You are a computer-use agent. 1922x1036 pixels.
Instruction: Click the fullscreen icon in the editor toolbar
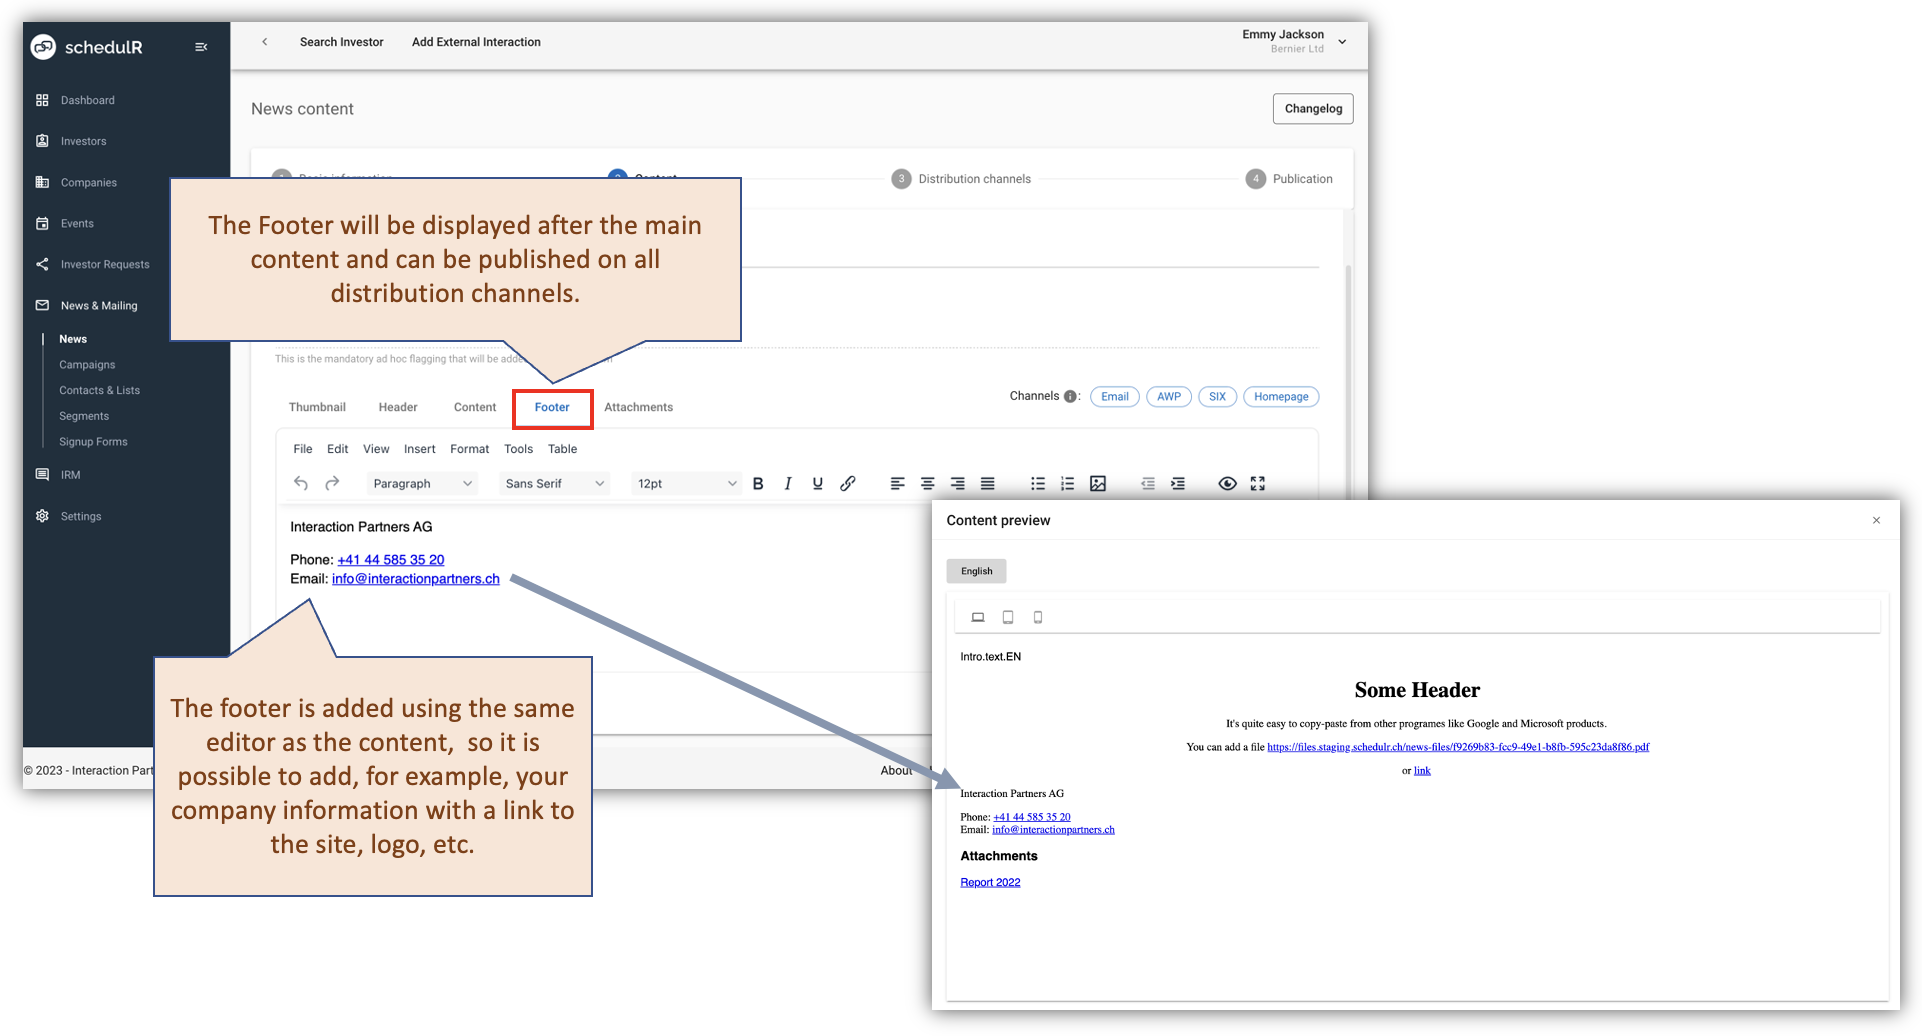[1257, 483]
